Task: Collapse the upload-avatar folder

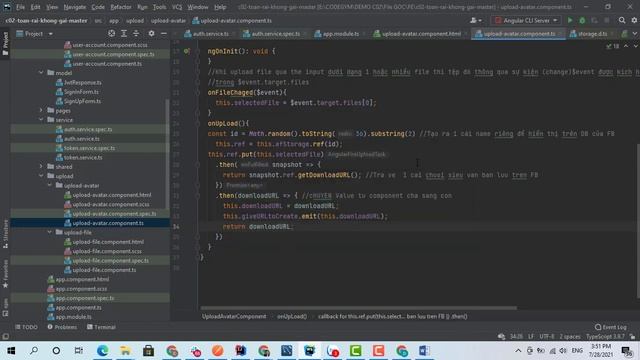Action: (50, 185)
